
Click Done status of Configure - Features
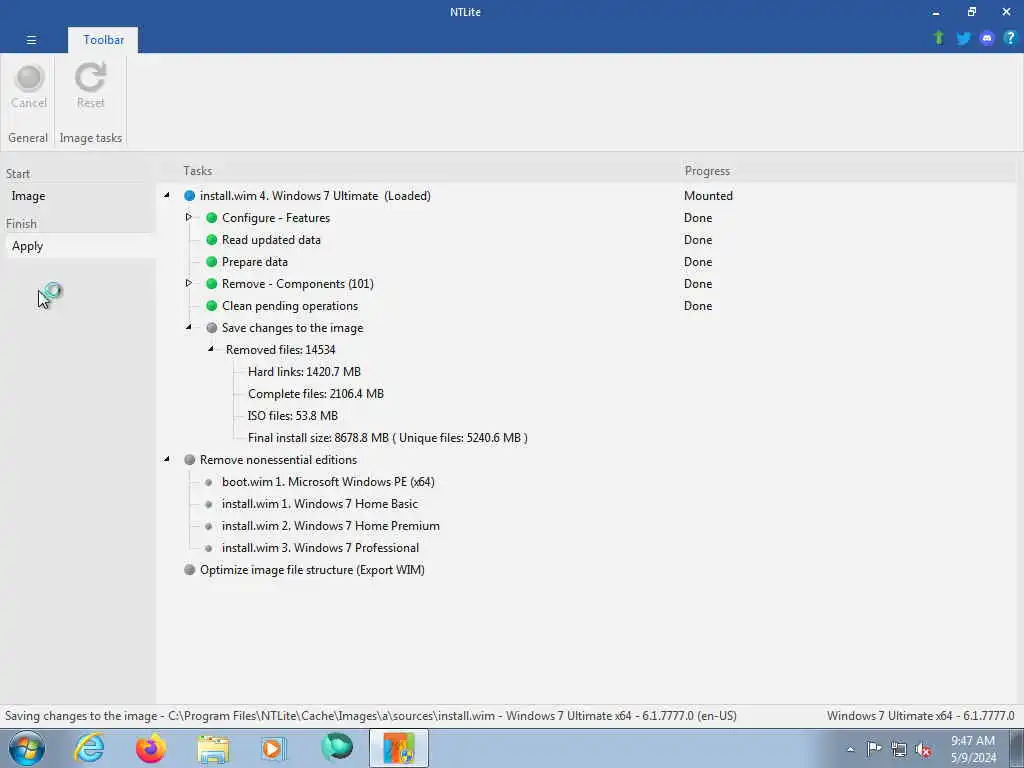pos(697,217)
